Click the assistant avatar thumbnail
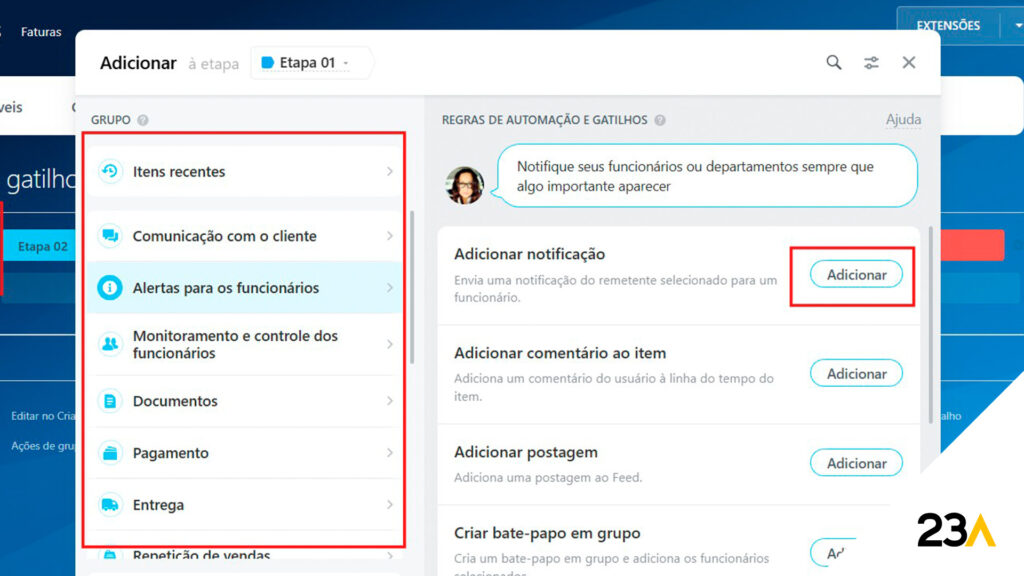The width and height of the screenshot is (1024, 576). [465, 185]
